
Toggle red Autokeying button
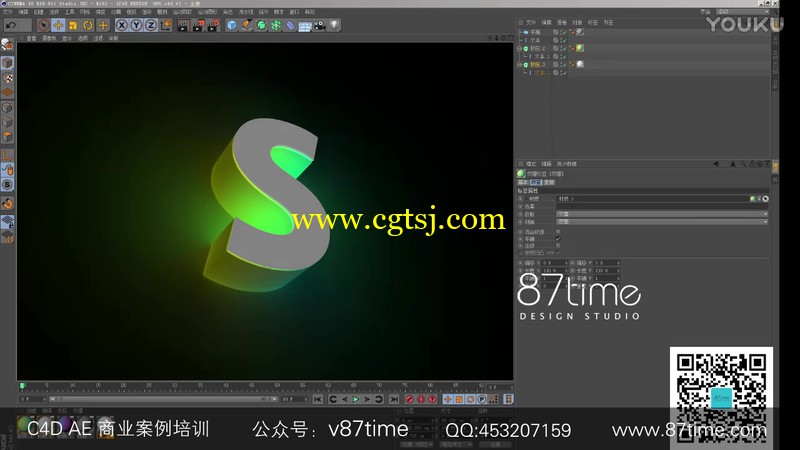coord(421,399)
